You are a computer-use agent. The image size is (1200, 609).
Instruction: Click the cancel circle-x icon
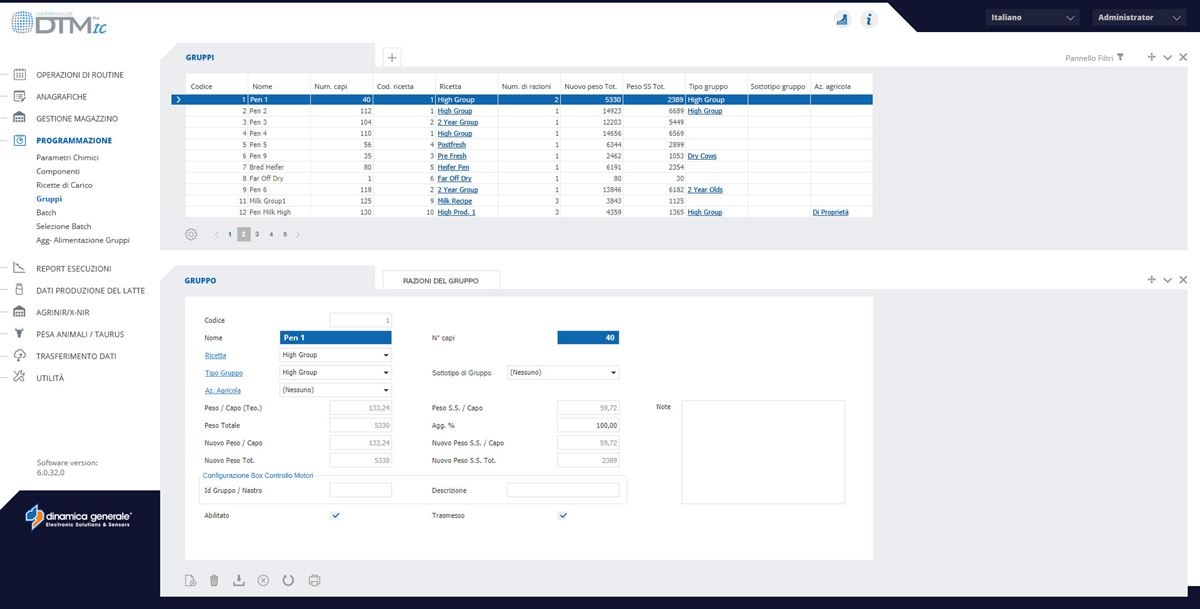pyautogui.click(x=263, y=580)
